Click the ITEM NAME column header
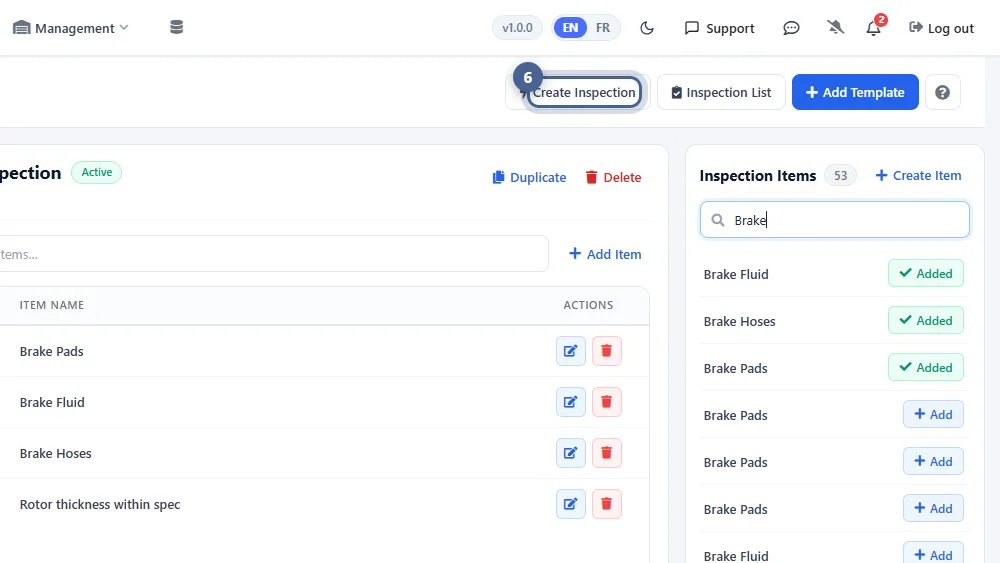Viewport: 1000px width, 563px height. pyautogui.click(x=52, y=305)
